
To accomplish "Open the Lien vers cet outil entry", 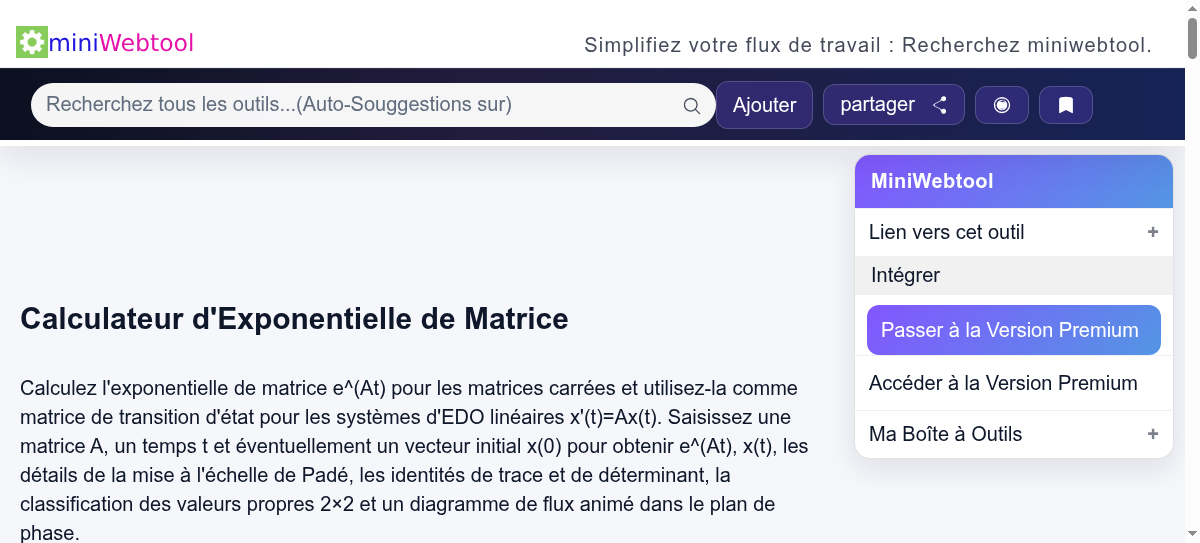I will point(947,232).
